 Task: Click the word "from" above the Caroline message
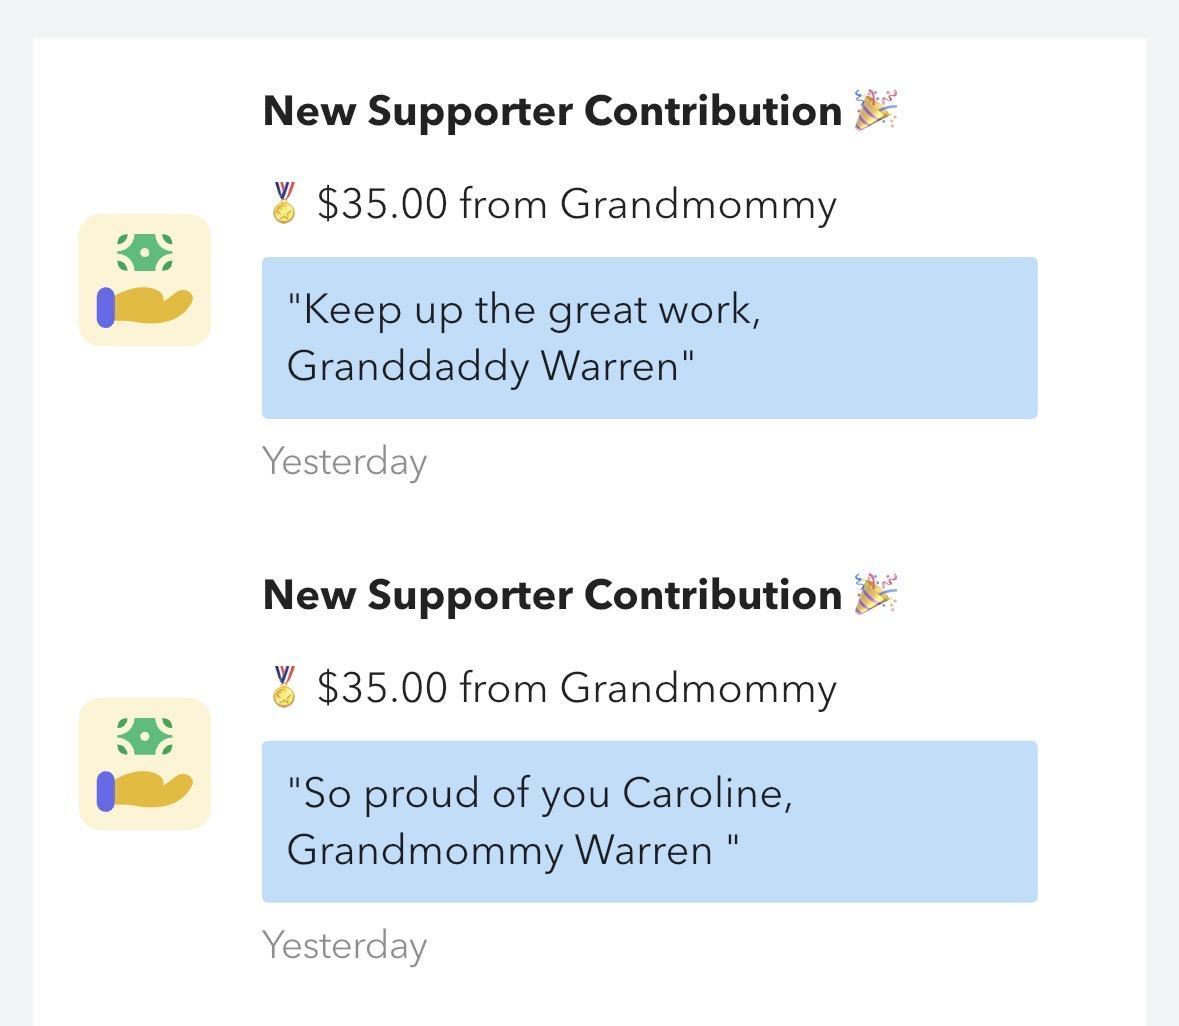pyautogui.click(x=503, y=688)
